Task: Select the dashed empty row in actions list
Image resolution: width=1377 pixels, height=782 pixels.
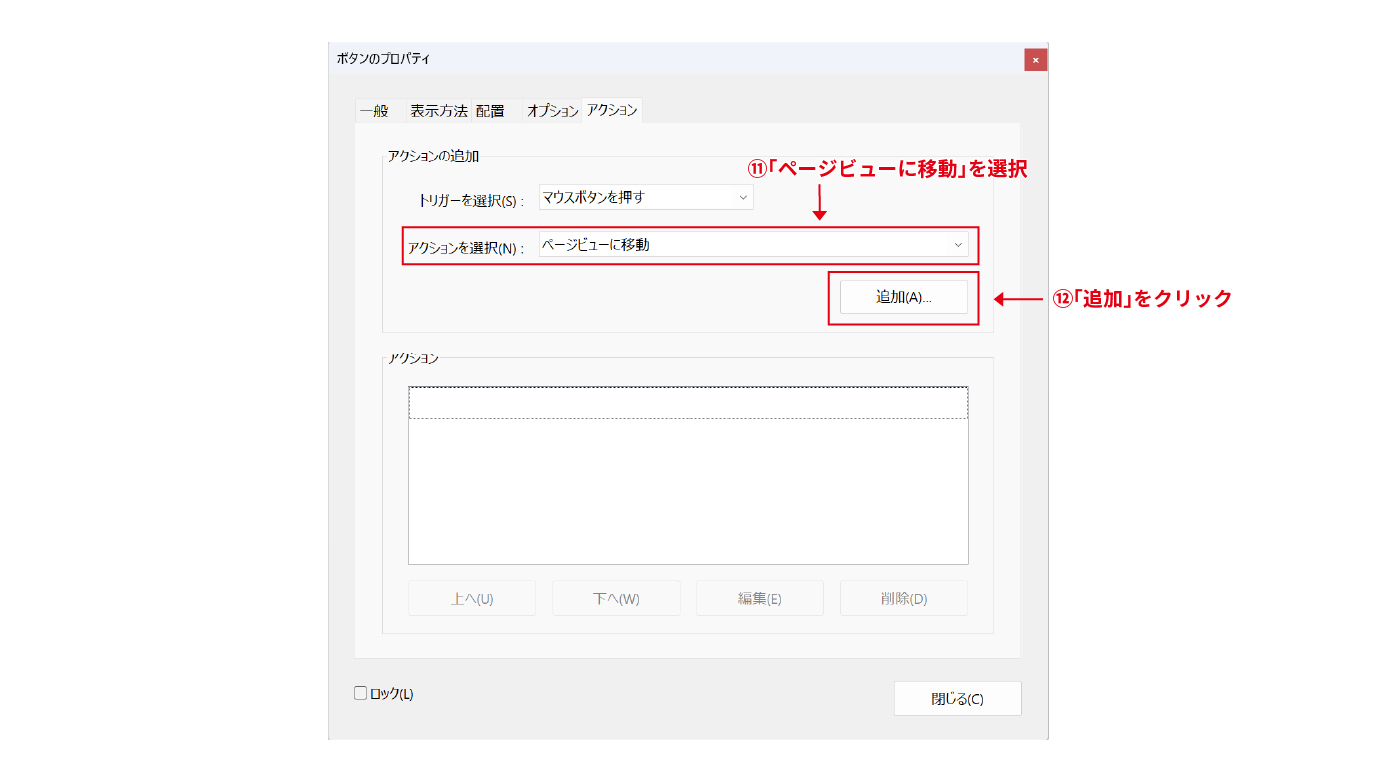Action: [x=687, y=403]
